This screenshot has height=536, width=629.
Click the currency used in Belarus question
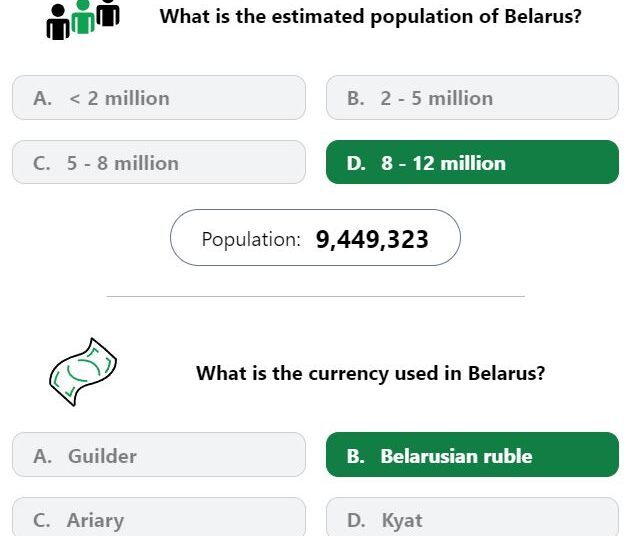click(371, 373)
